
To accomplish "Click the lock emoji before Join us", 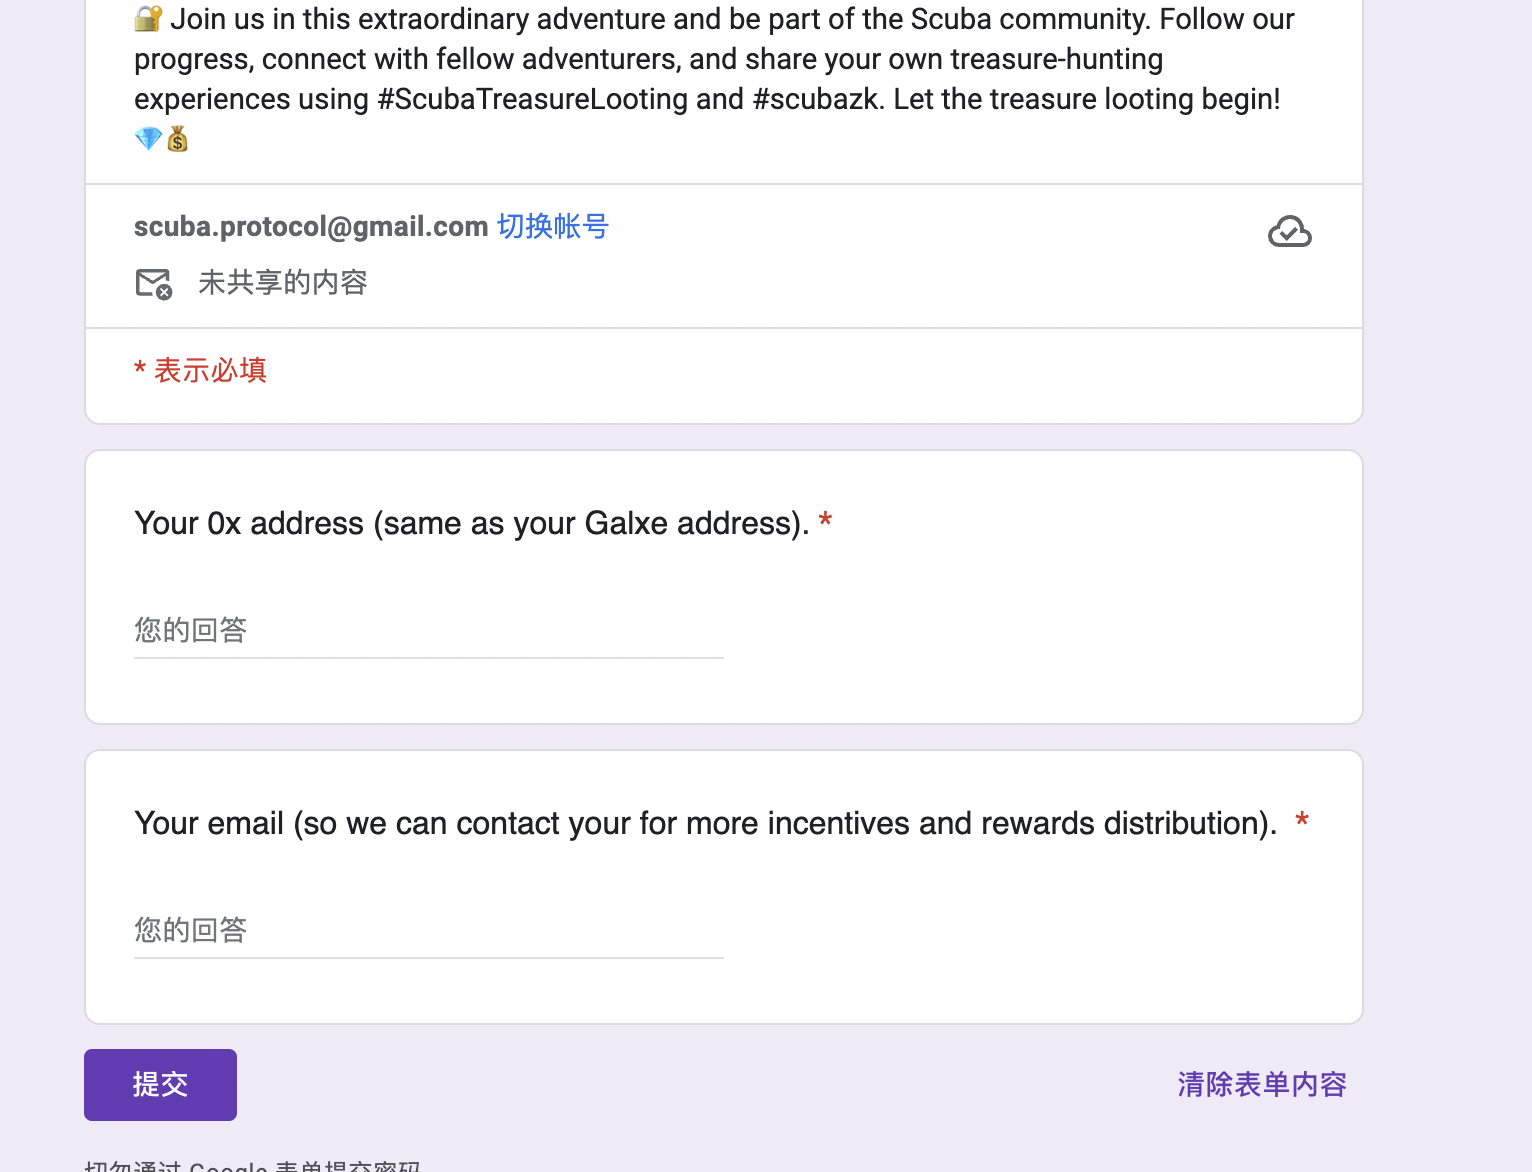I will (148, 19).
